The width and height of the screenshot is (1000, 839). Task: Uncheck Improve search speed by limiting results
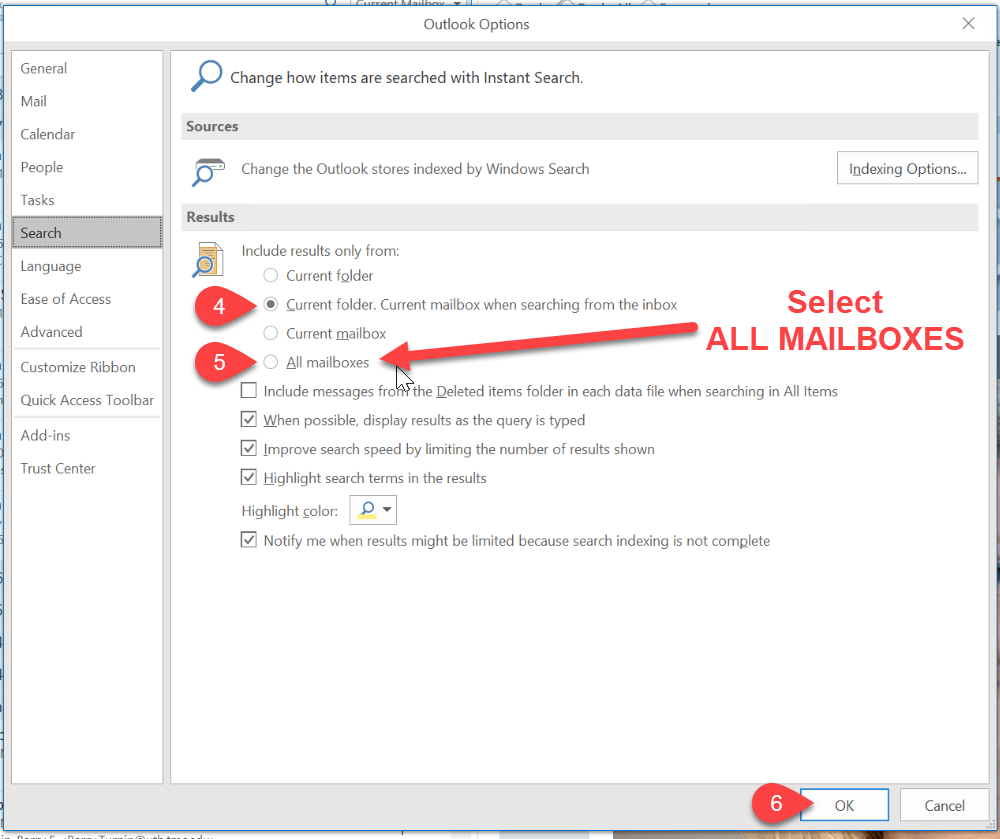[248, 449]
